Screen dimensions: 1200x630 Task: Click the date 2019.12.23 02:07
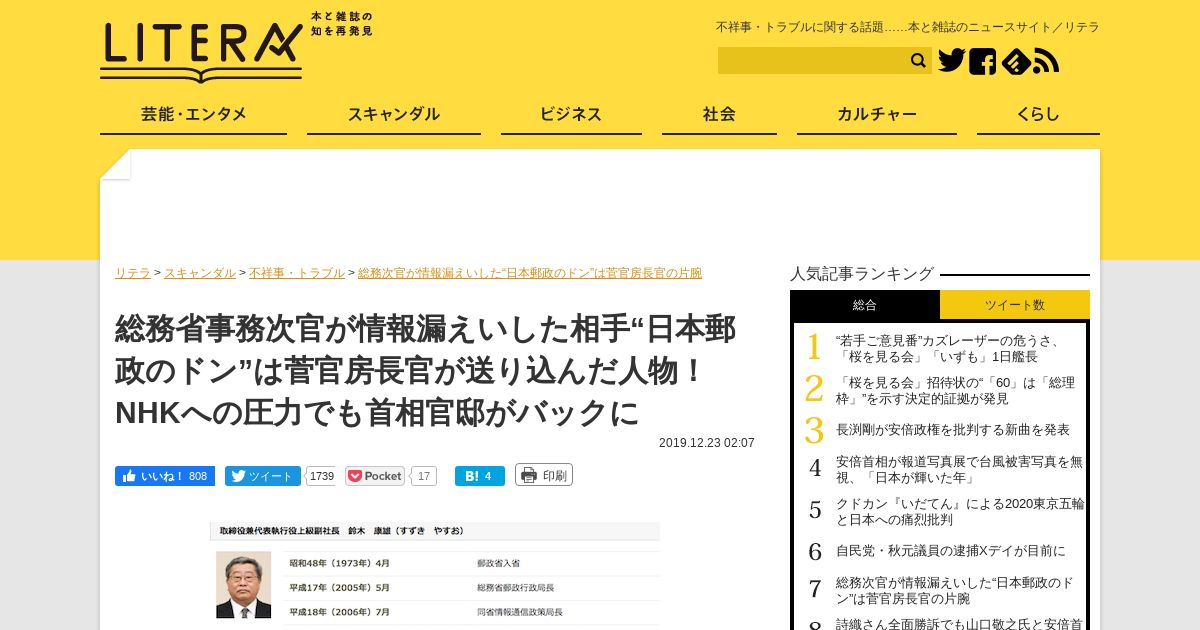point(707,443)
